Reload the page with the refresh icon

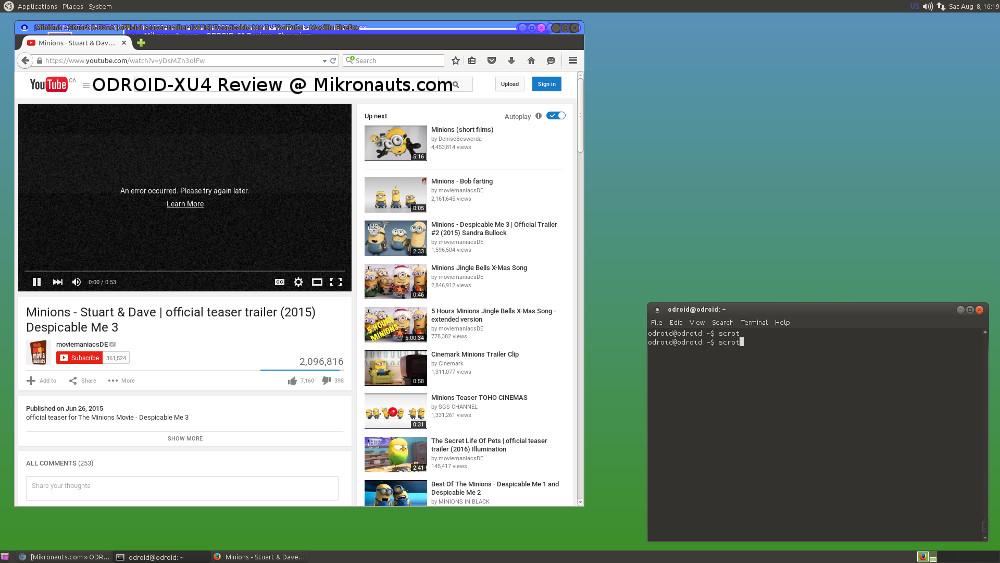coord(333,61)
